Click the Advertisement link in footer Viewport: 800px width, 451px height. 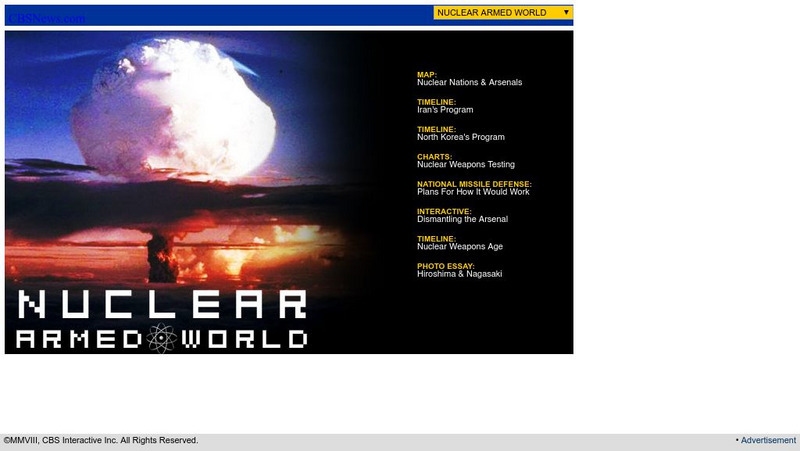pos(768,440)
